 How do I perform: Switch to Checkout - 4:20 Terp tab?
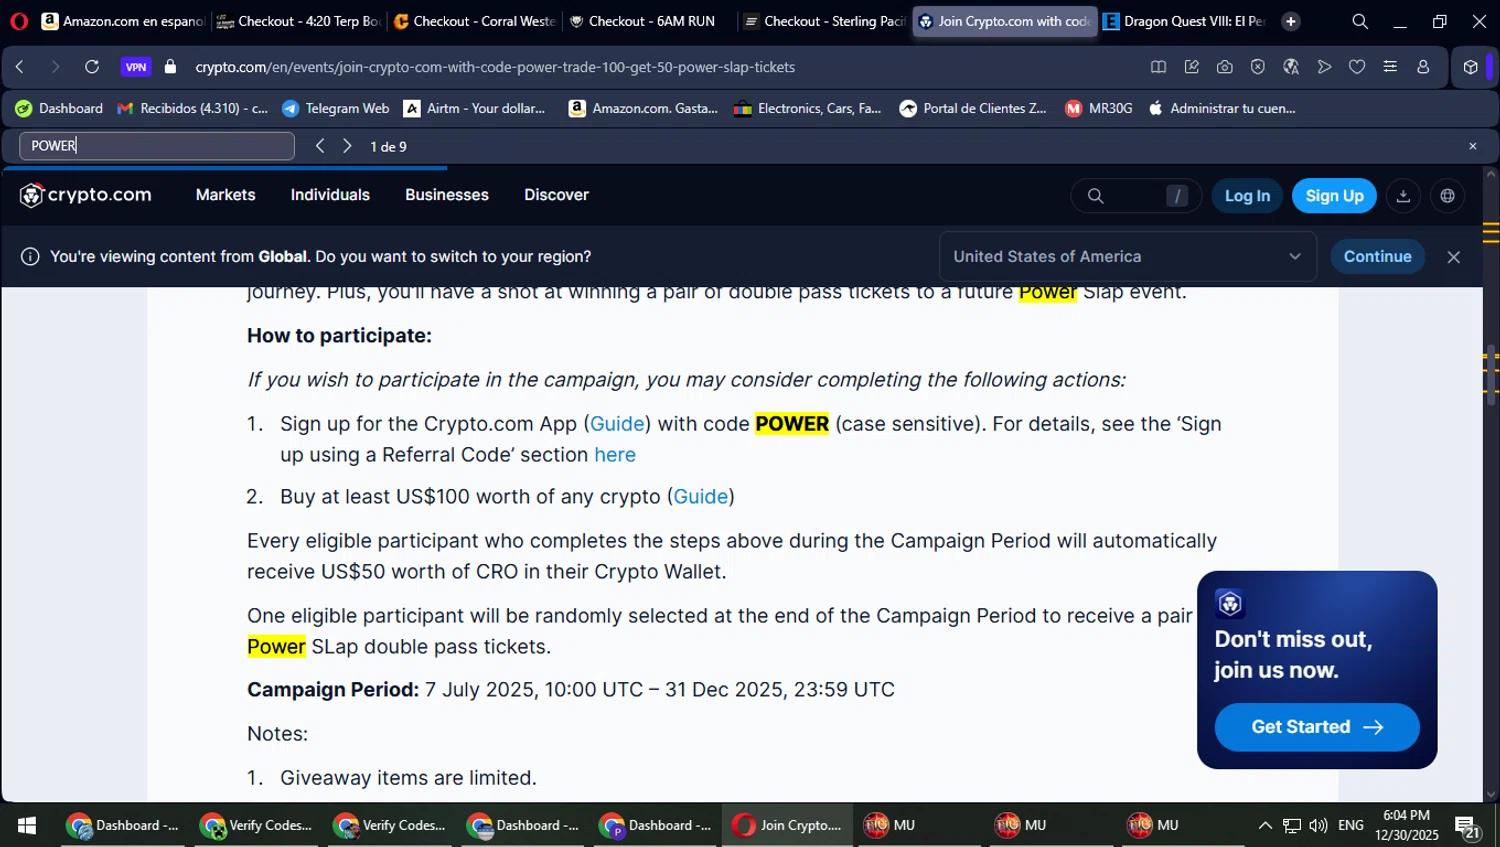299,21
